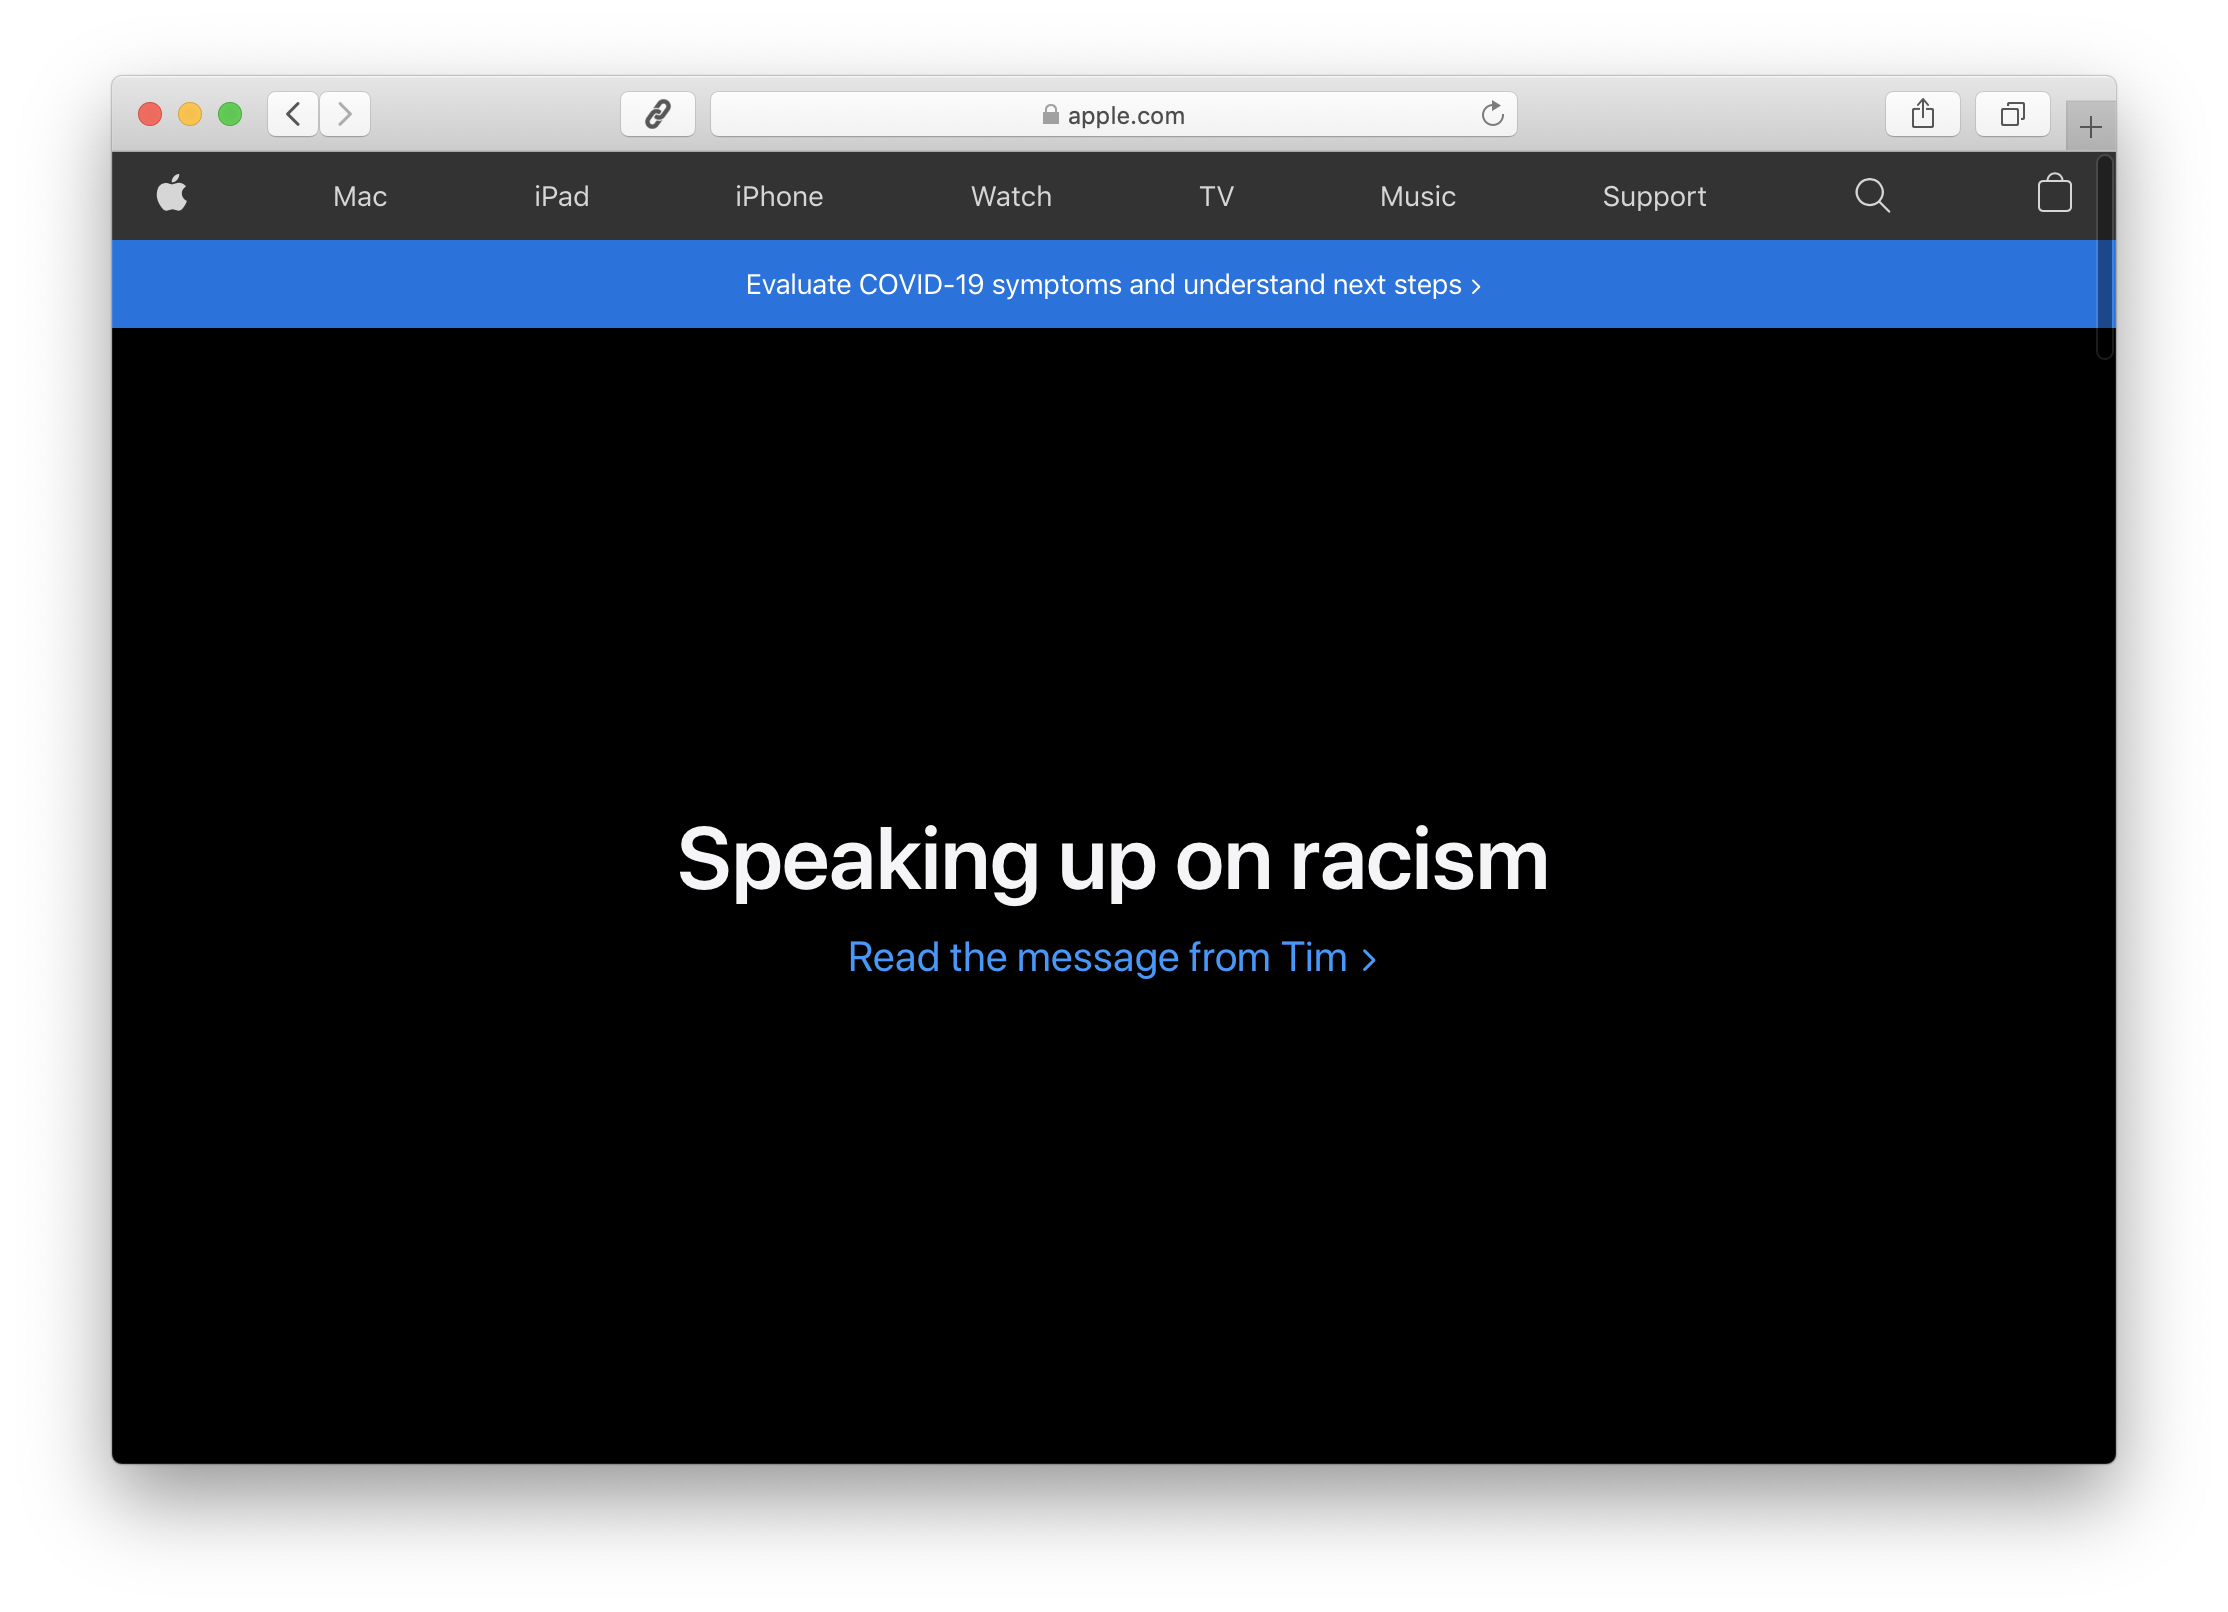Go back with the left arrow button

coord(293,114)
